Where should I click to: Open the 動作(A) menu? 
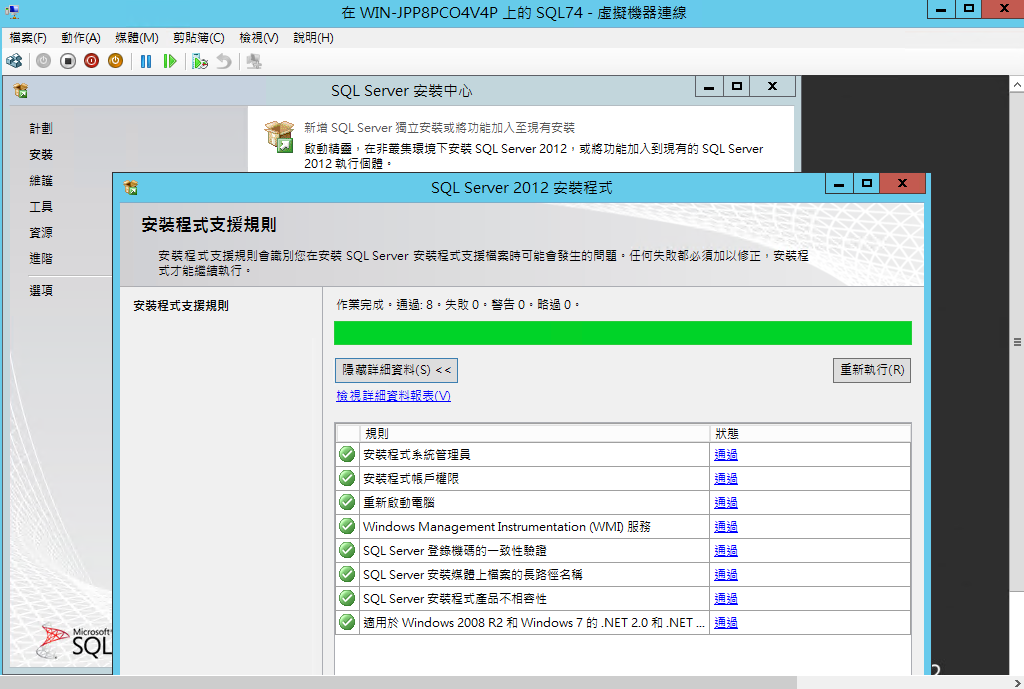(x=81, y=38)
